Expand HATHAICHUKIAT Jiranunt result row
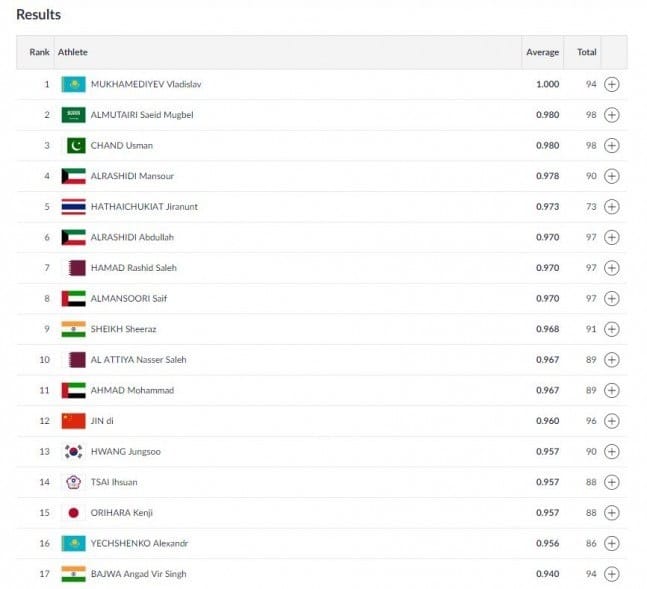This screenshot has width=647, height=589. [612, 207]
